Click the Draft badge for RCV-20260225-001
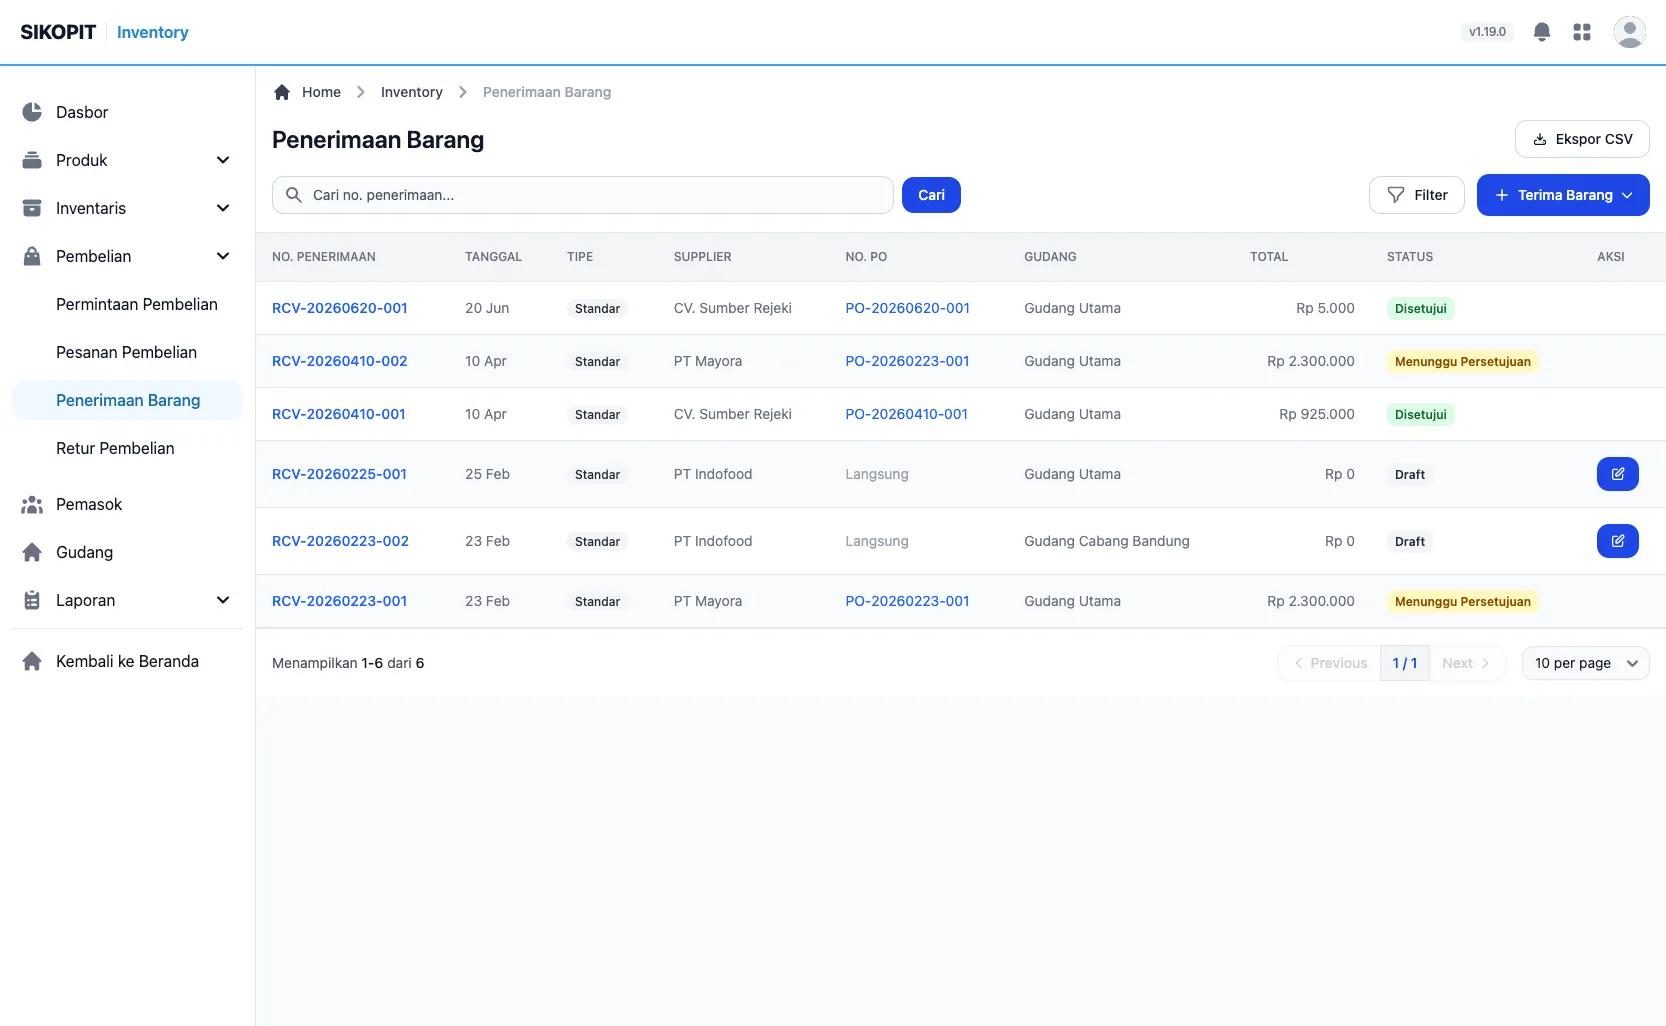This screenshot has width=1666, height=1026. click(1410, 474)
